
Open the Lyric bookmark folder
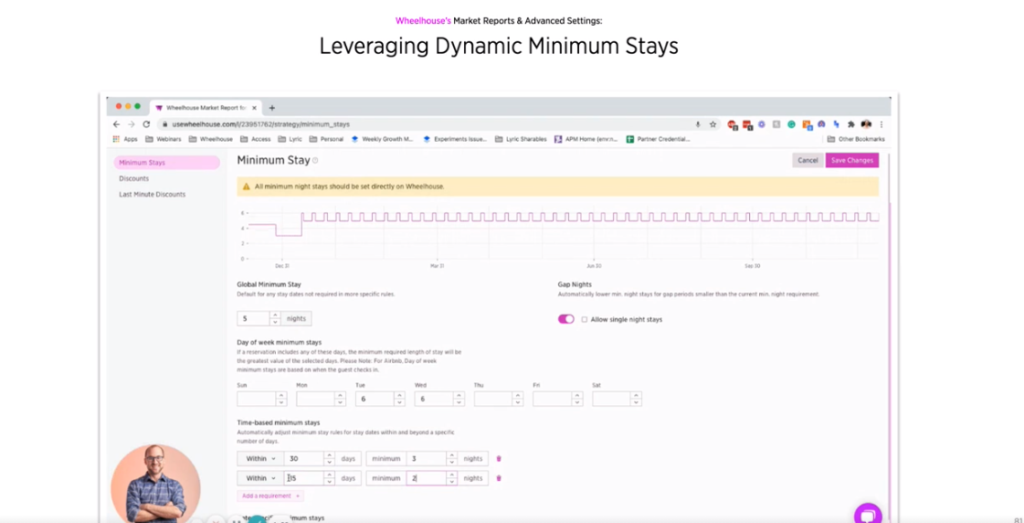[290, 139]
